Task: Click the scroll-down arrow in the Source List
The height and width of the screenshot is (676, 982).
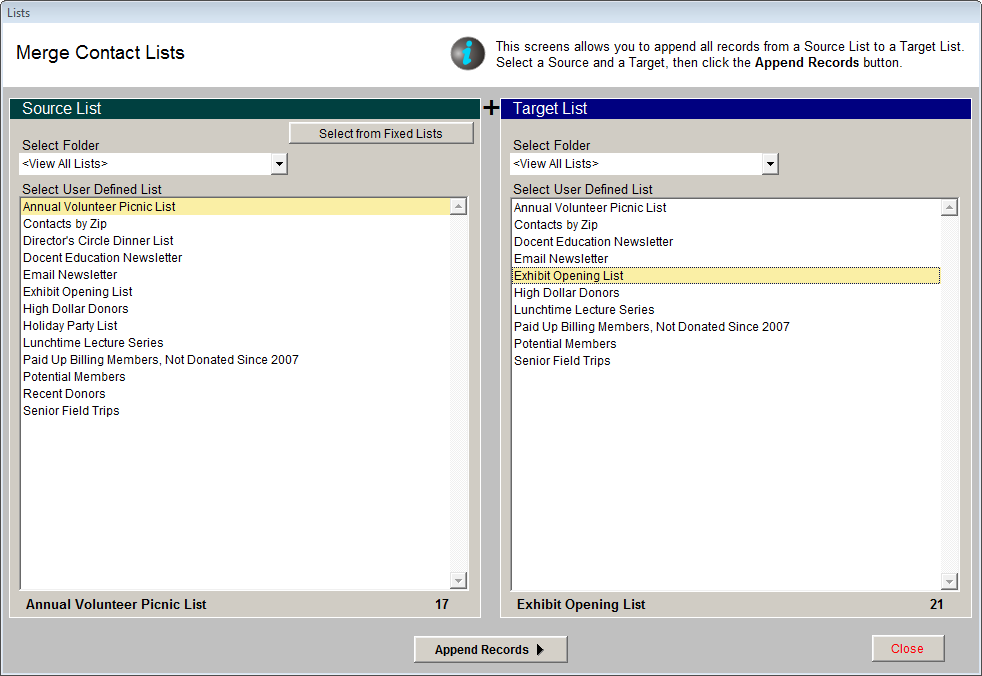Action: click(x=458, y=580)
